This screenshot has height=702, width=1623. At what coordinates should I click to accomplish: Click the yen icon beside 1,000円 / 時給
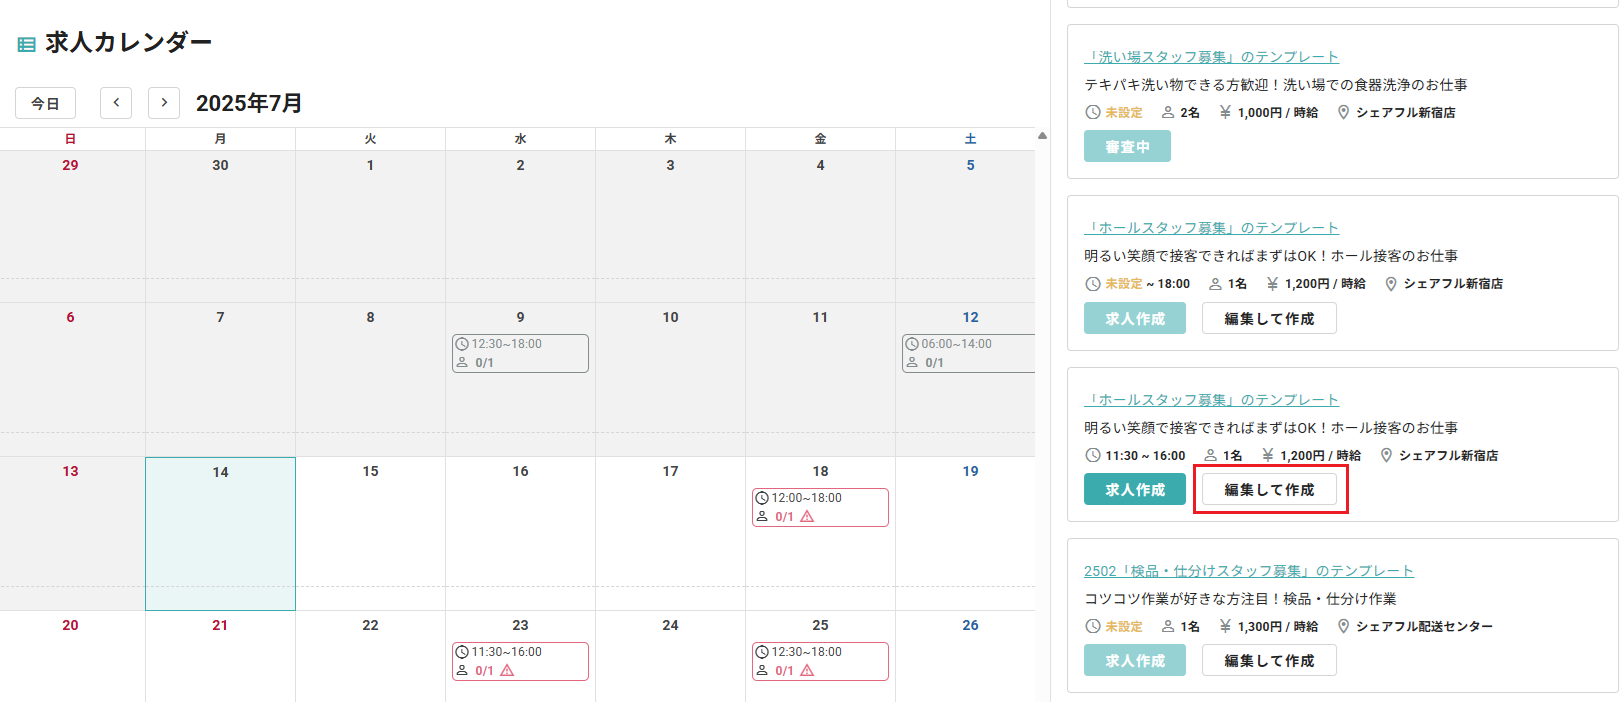click(1225, 112)
